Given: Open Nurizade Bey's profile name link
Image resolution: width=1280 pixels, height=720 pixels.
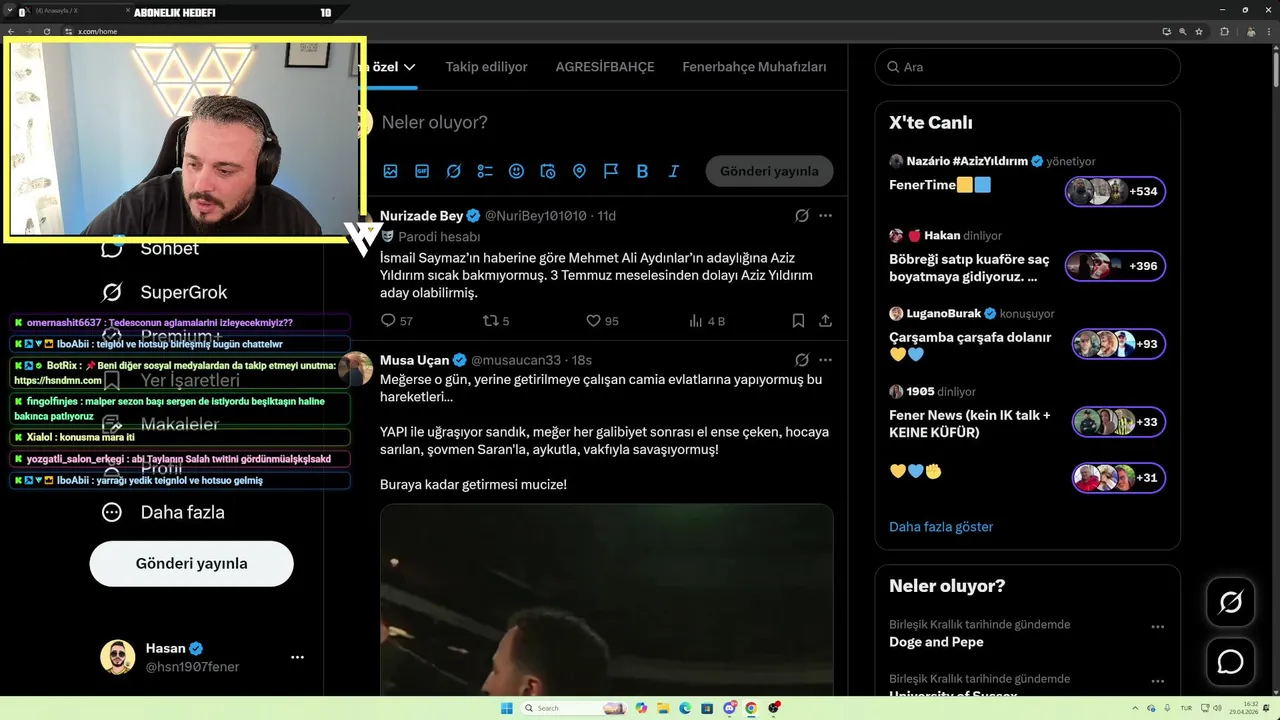Looking at the screenshot, I should pos(421,216).
